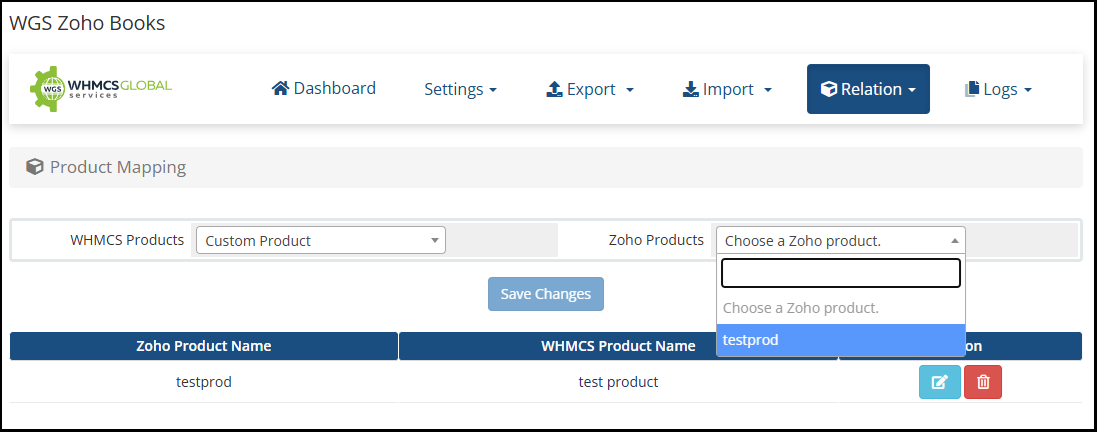Select testprod from Zoho product list
The image size is (1097, 432).
click(840, 340)
